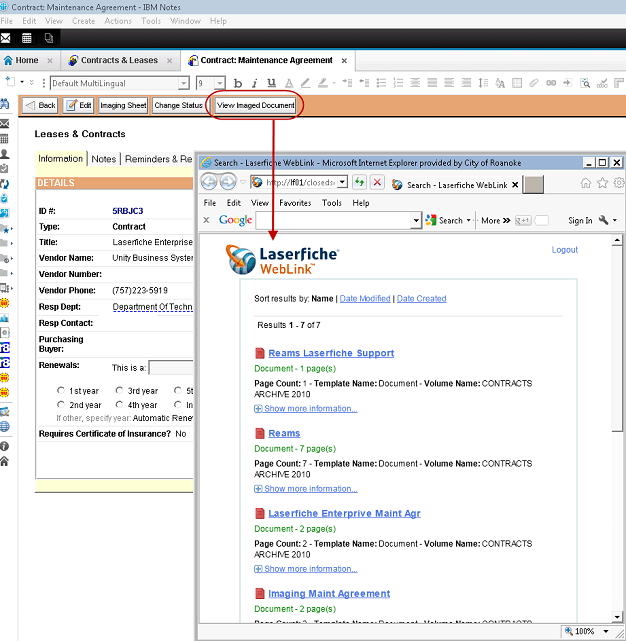Open the Calendar icon in the Notes top bar
The height and width of the screenshot is (641, 626).
[27, 38]
